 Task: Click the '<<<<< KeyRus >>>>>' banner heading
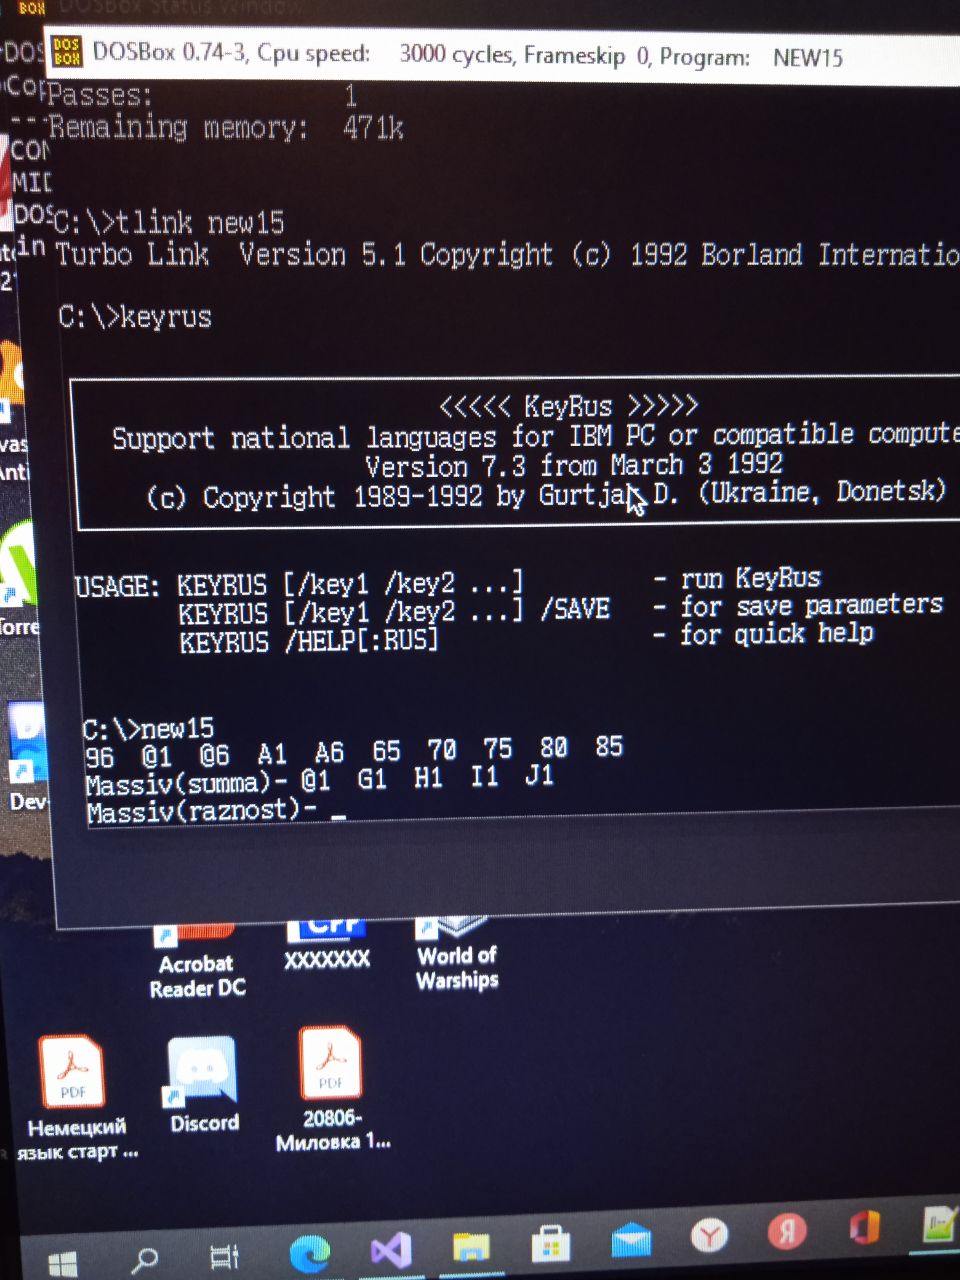pos(568,406)
